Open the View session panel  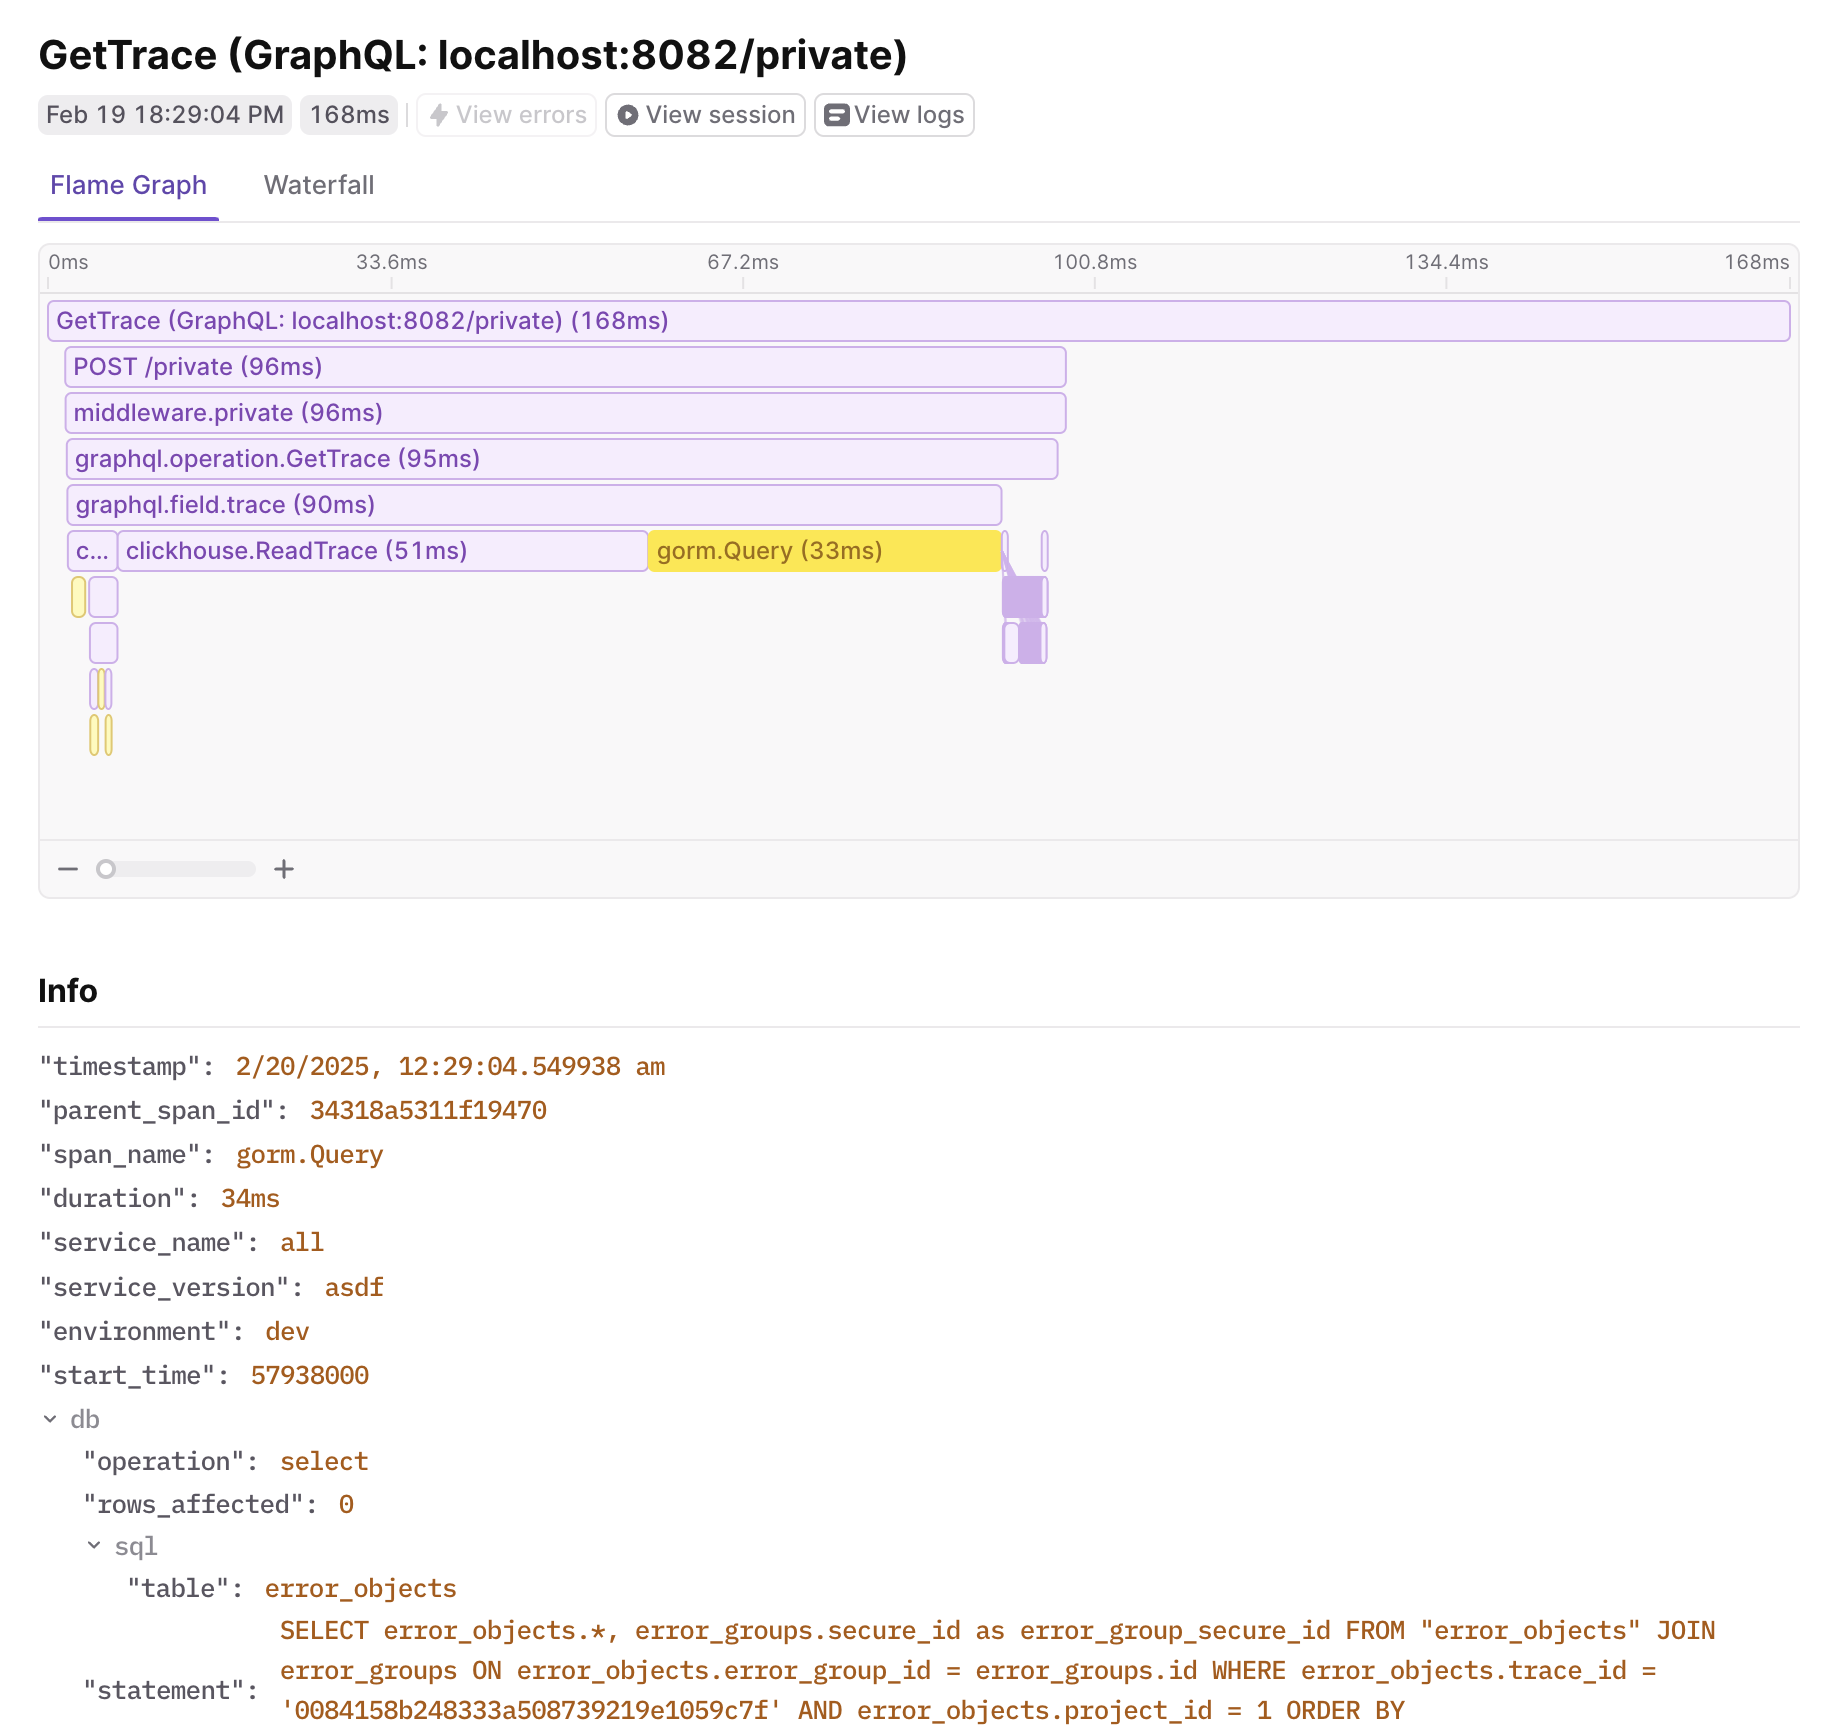[705, 114]
